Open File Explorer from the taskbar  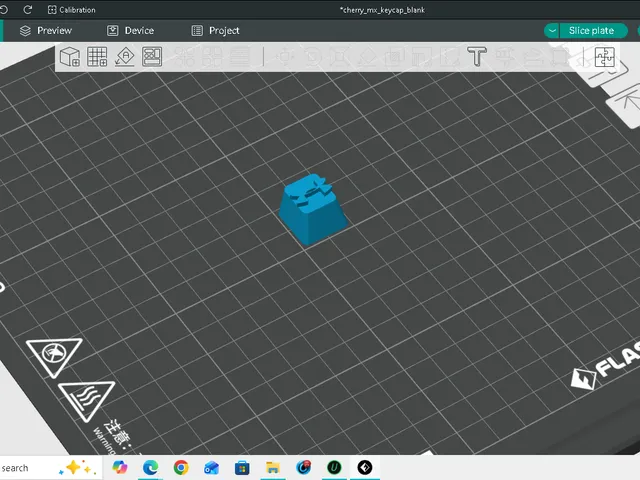pos(273,467)
